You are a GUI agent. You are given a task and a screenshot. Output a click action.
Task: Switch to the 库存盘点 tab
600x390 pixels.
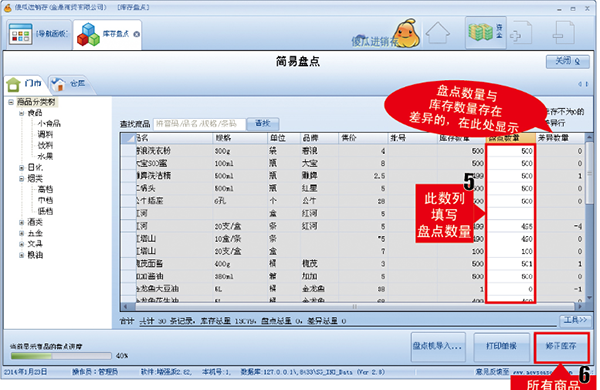tap(107, 34)
